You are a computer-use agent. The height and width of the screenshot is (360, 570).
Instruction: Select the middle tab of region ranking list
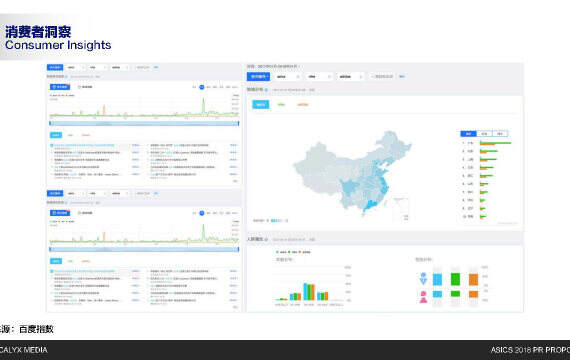coord(484,133)
